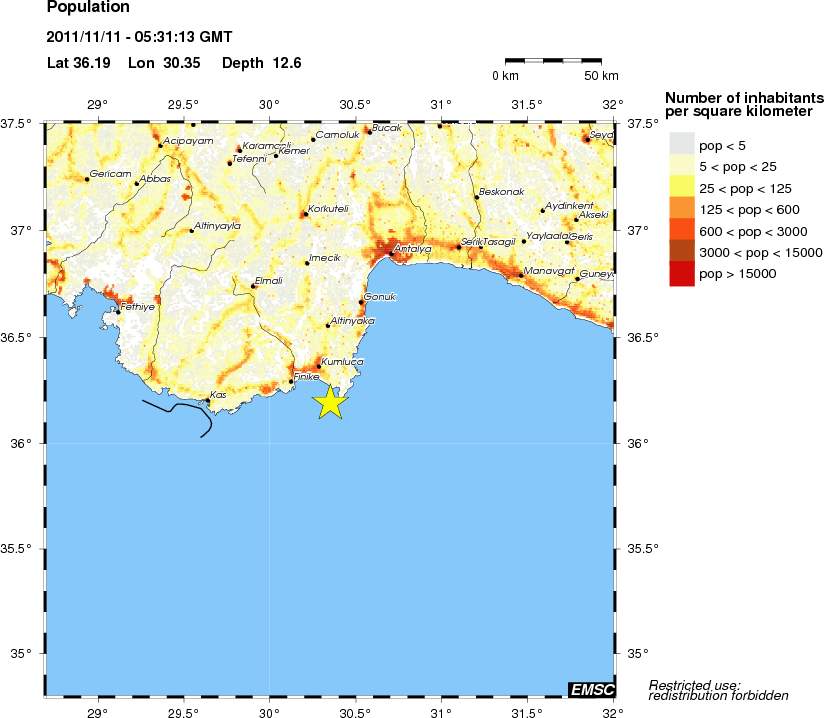Select the Acipayam town marker
Viewport: 824px width, 718px height.
point(160,146)
